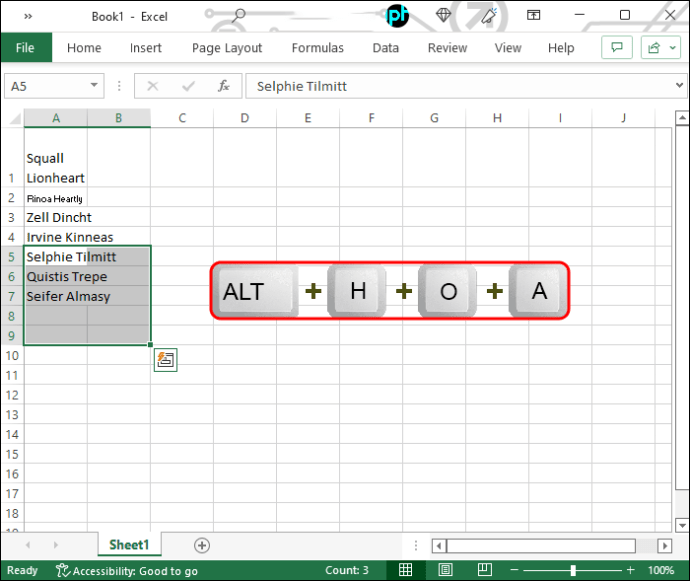Switch to the Data tab
Viewport: 690px width, 581px height.
(385, 48)
